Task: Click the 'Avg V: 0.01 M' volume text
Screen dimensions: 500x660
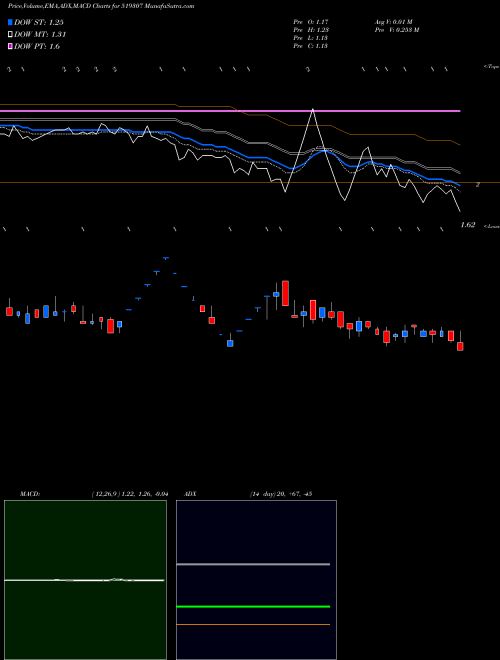Action: tap(394, 21)
